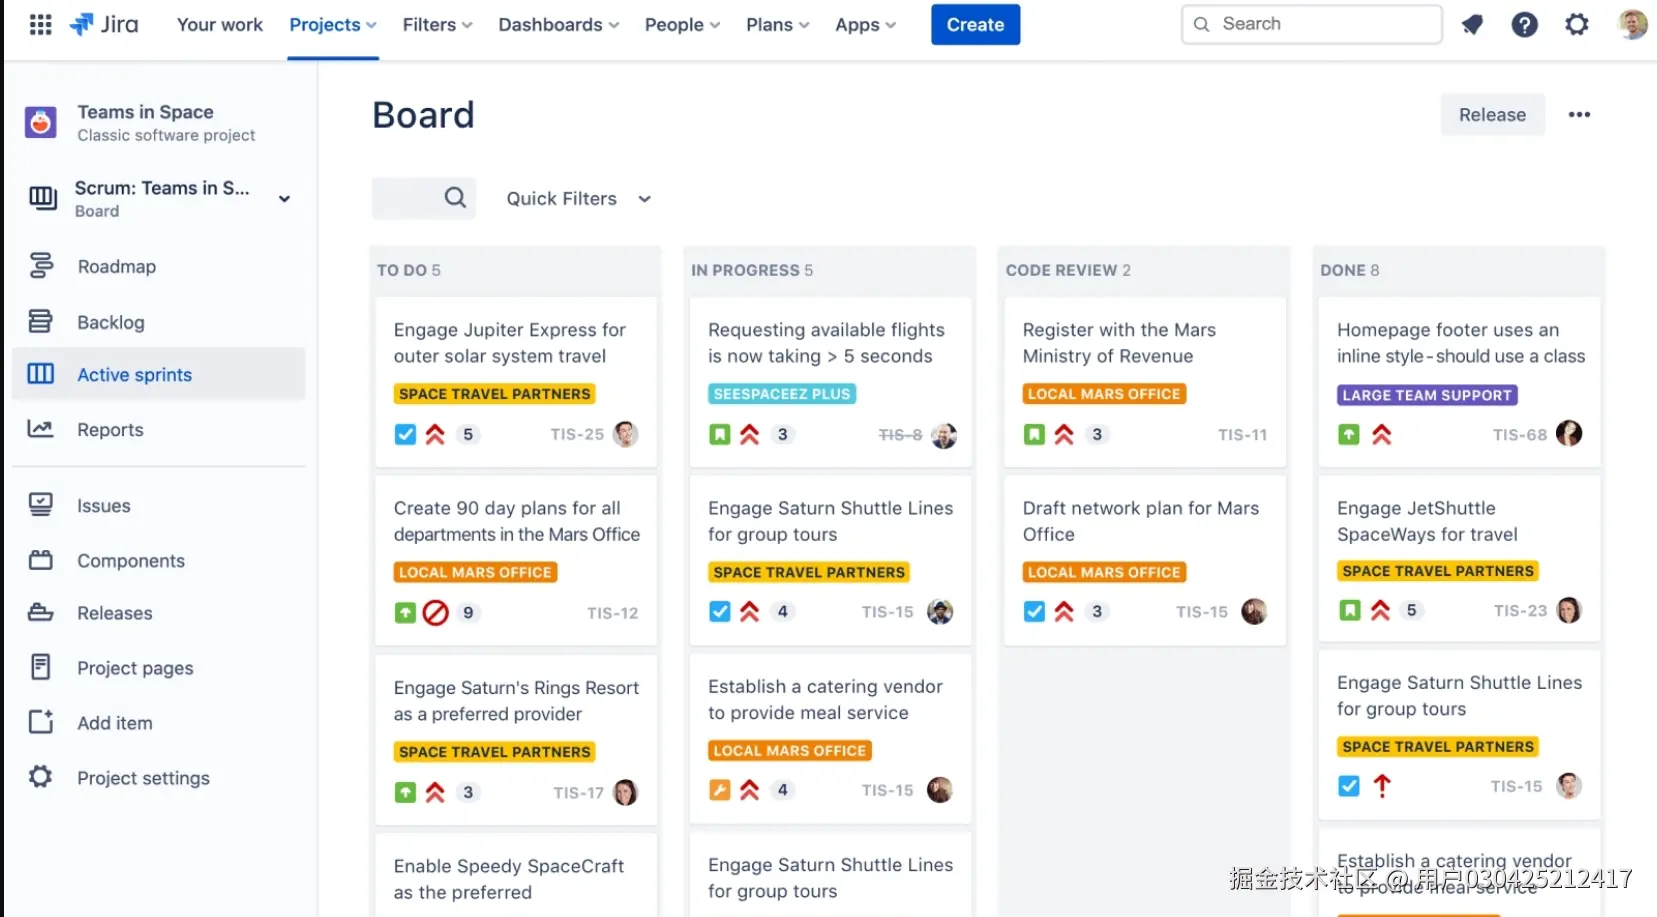Open issue link TIS-68
This screenshot has width=1657, height=917.
click(1520, 435)
